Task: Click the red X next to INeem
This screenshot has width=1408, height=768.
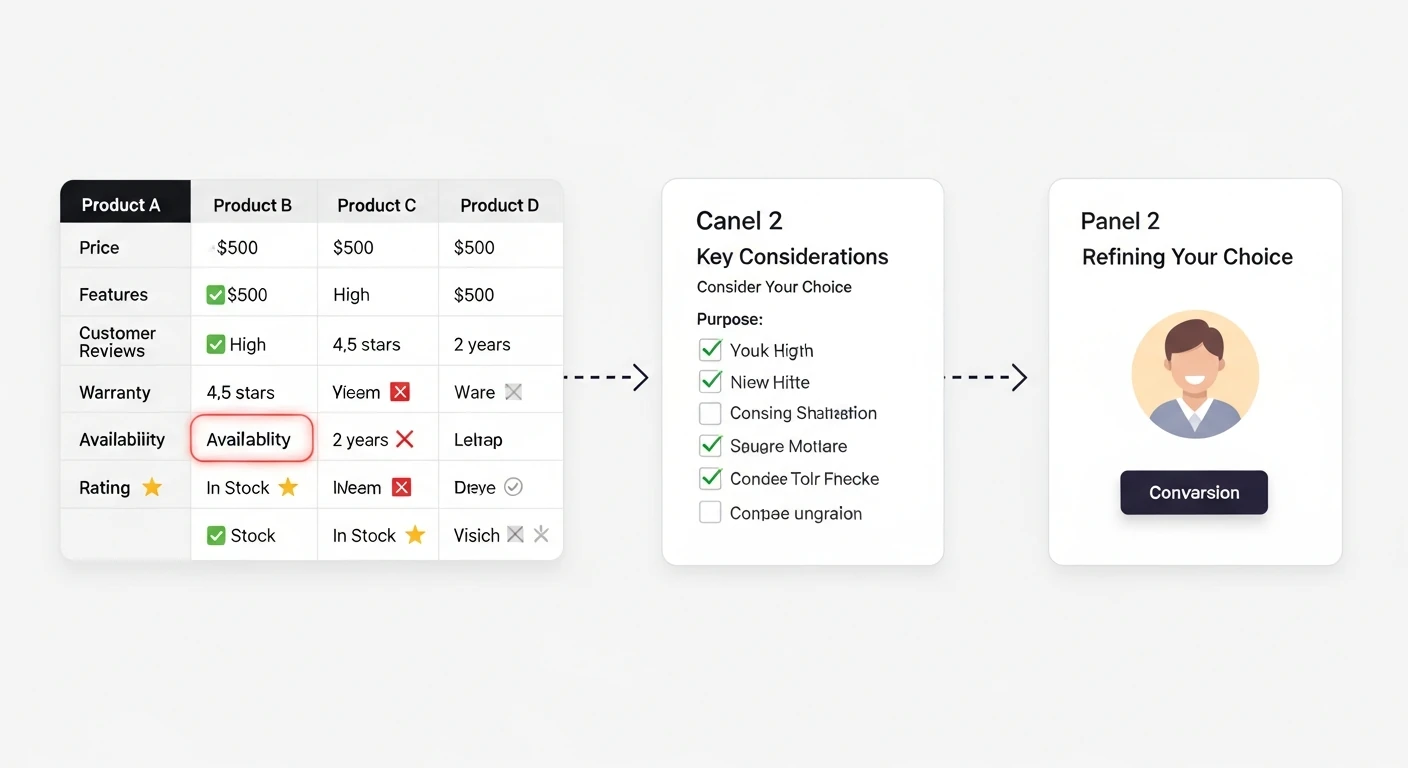Action: (x=401, y=487)
